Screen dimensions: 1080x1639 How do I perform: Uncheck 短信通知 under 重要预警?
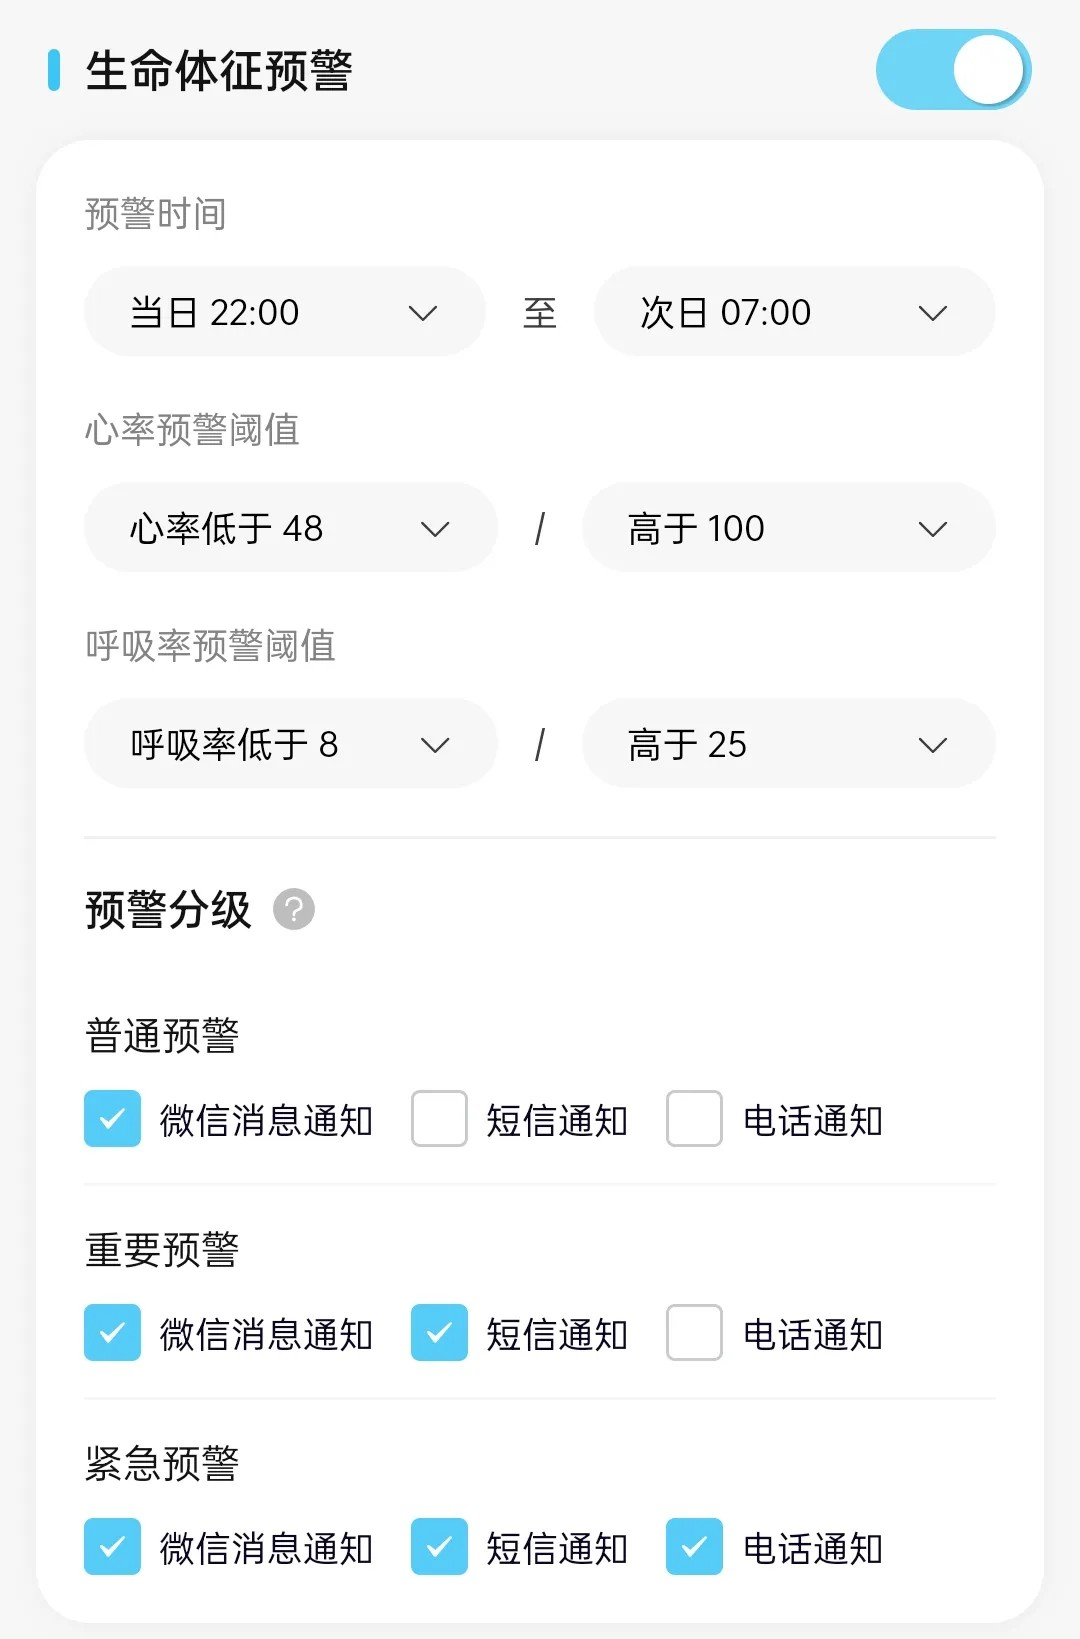pos(439,1333)
